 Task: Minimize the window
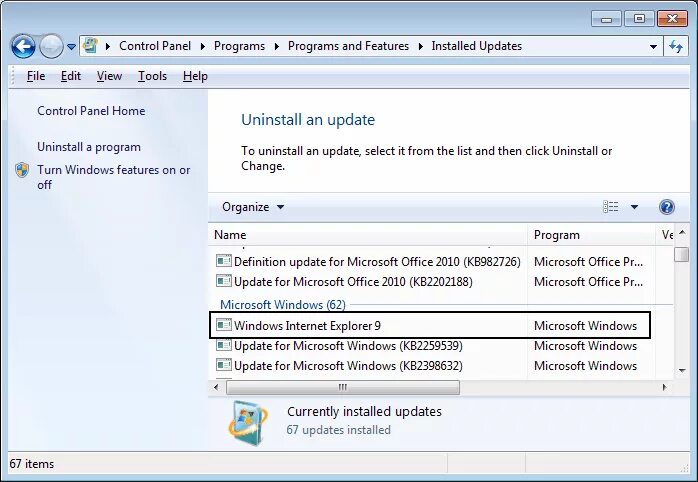pos(606,19)
